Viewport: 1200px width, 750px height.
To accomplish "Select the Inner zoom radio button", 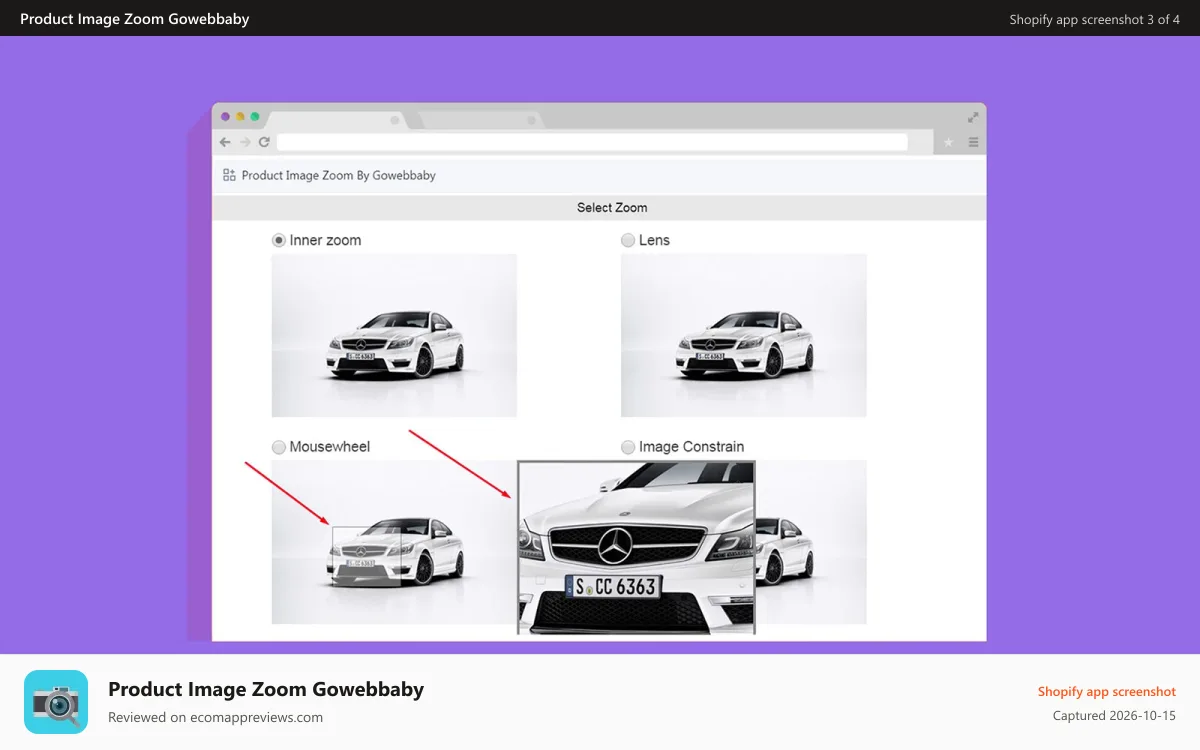I will (279, 240).
